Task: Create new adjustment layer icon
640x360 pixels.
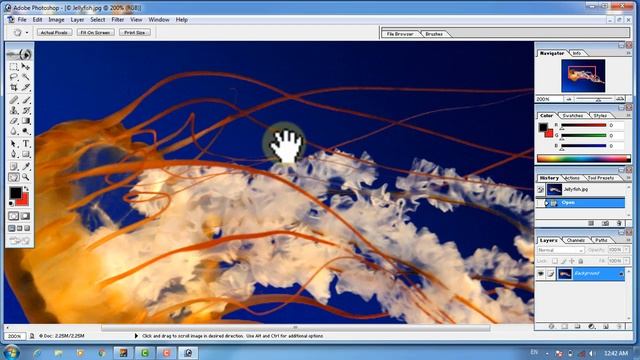Action: coord(592,327)
